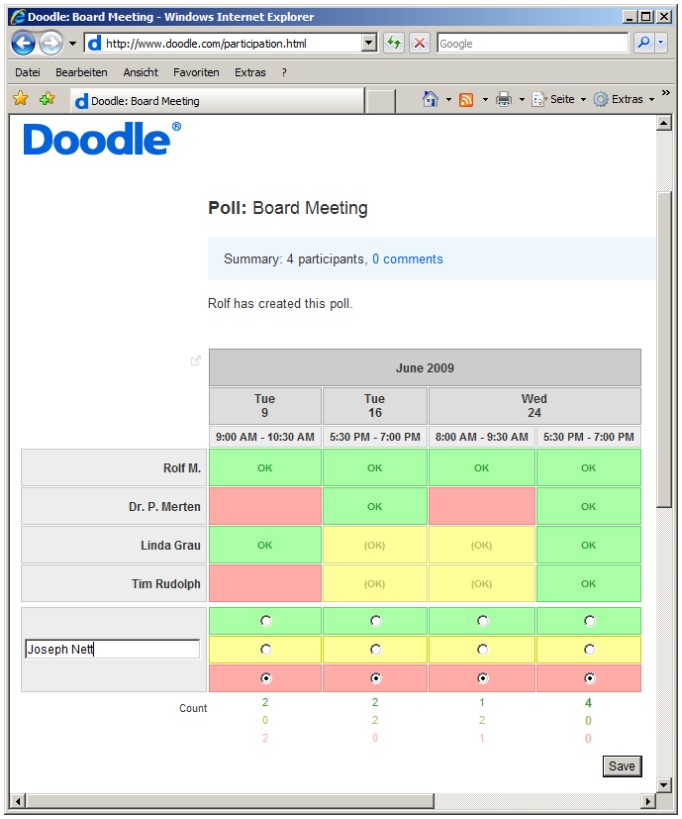Click the June 2009 table header
The height and width of the screenshot is (819, 682).
pos(425,368)
